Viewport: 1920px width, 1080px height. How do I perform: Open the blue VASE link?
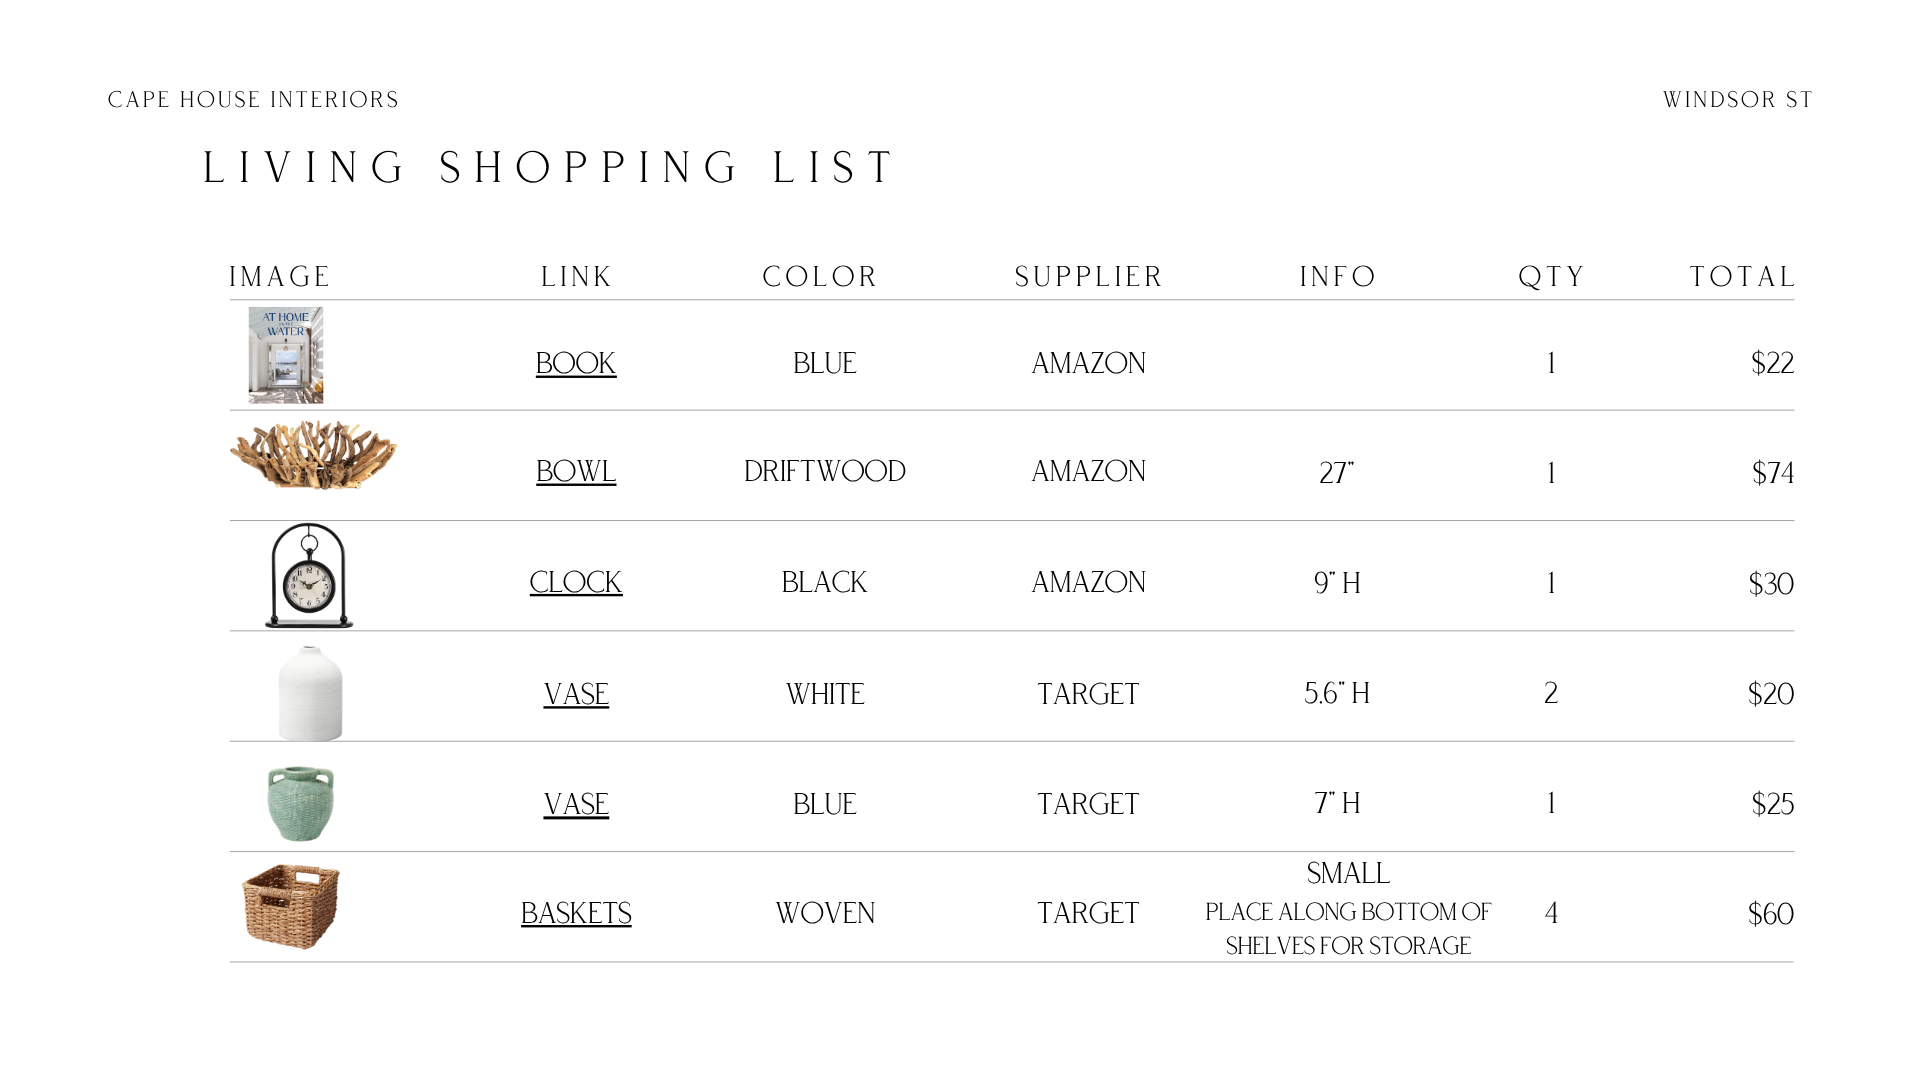click(x=576, y=804)
